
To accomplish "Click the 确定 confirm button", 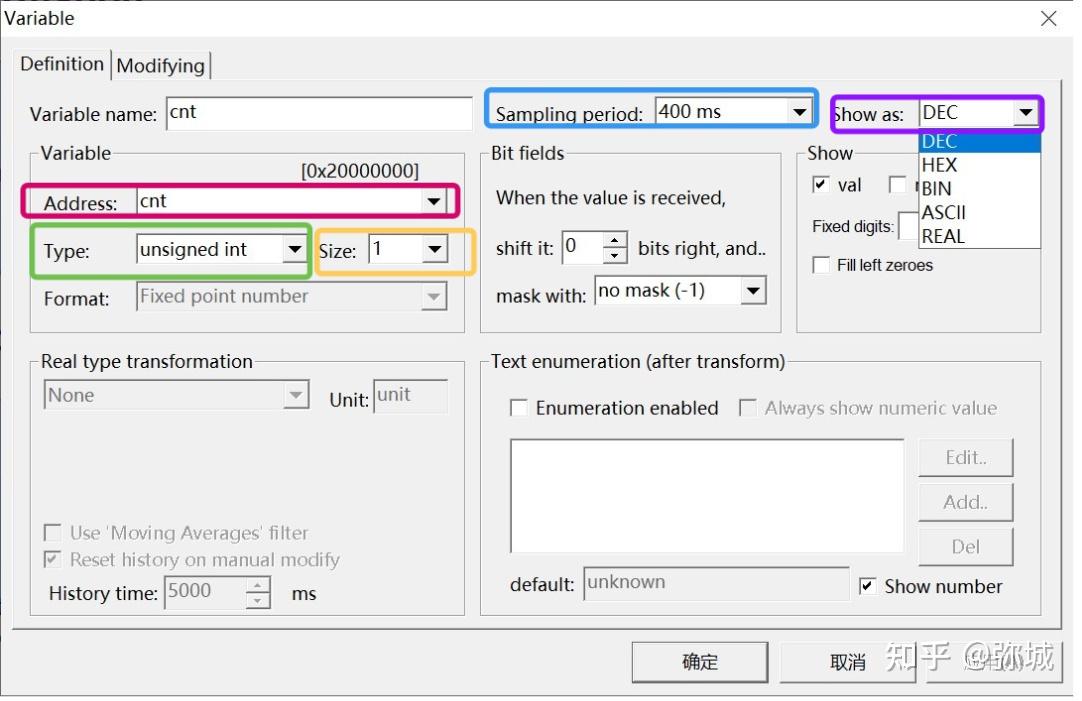I will (698, 661).
